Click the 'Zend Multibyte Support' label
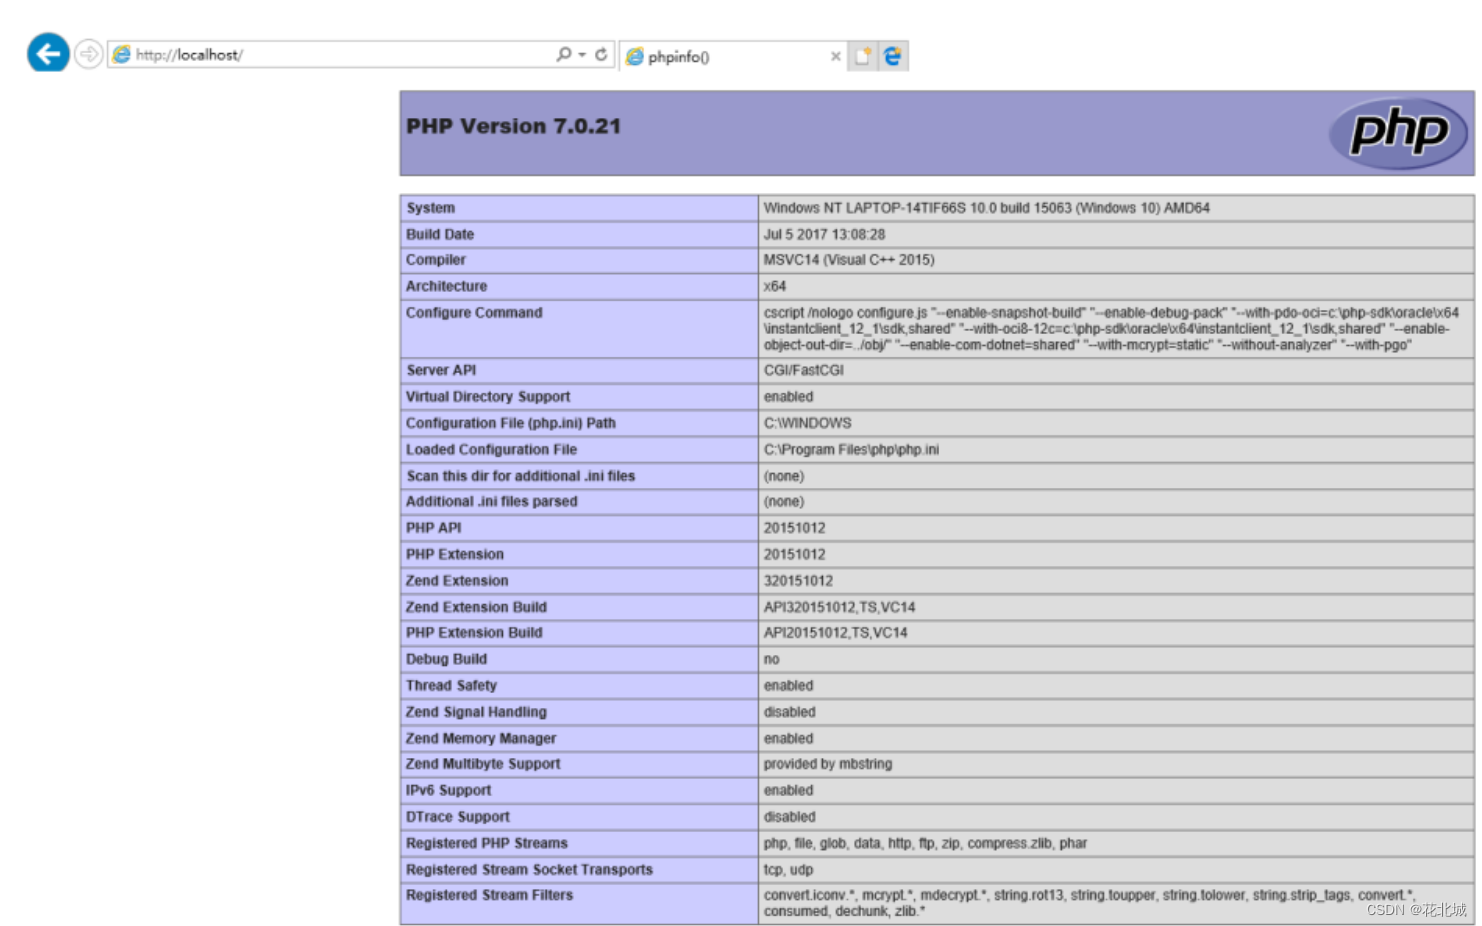This screenshot has width=1482, height=926. point(483,764)
